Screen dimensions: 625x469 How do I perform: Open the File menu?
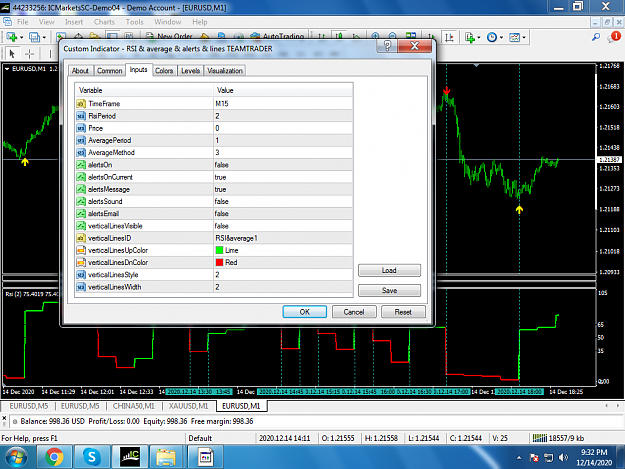point(22,22)
